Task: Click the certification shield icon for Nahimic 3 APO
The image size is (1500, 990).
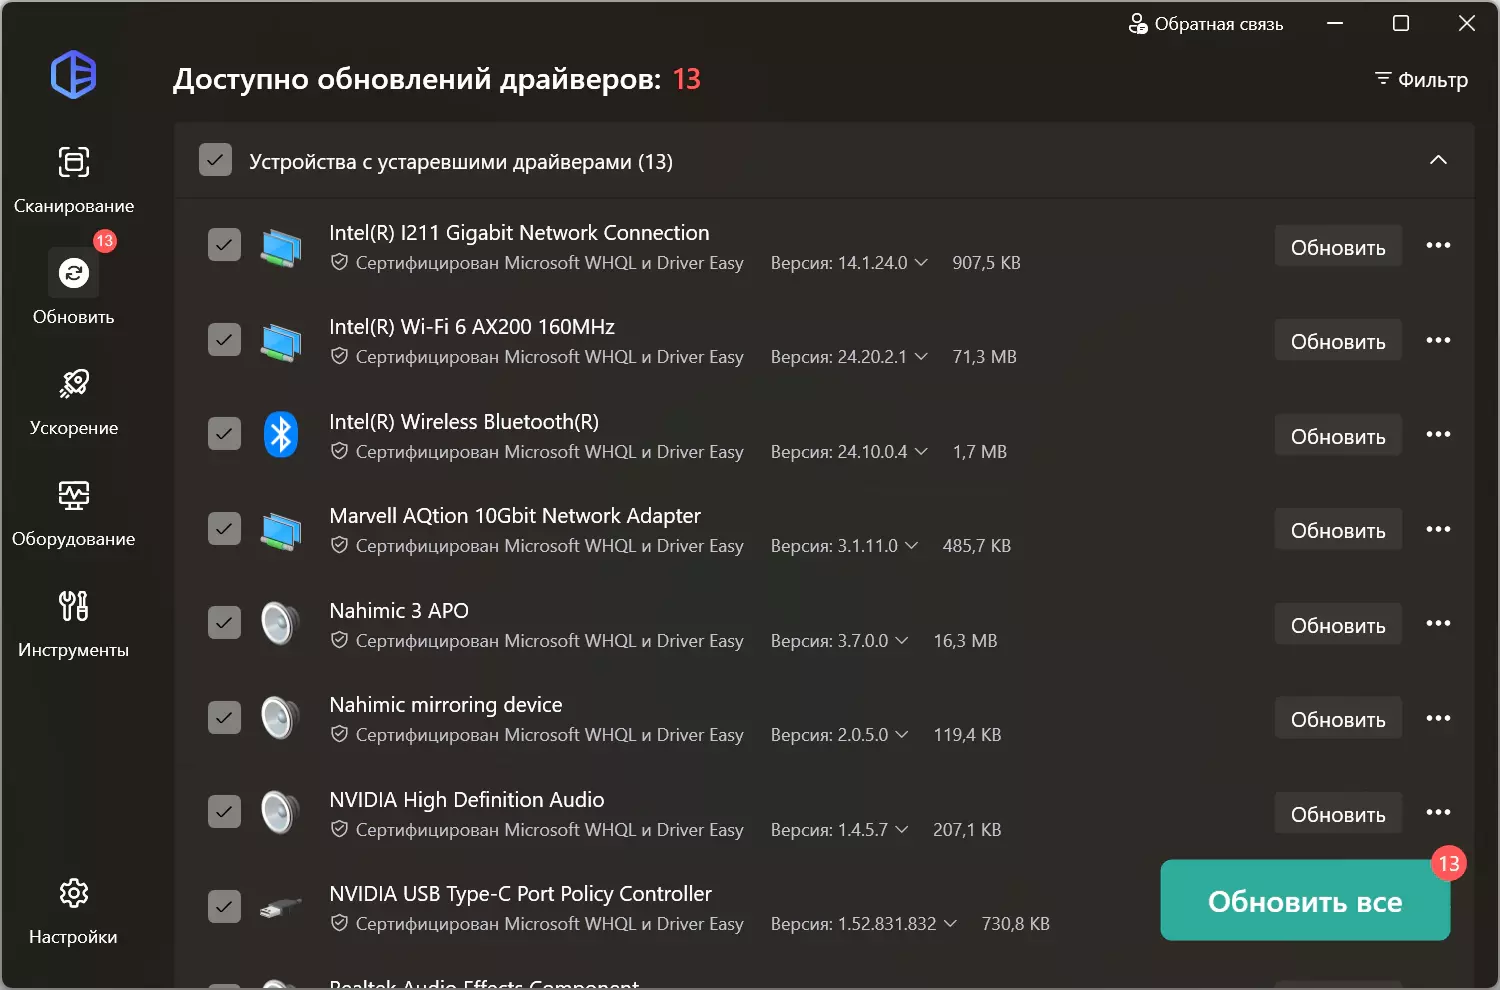Action: tap(339, 640)
